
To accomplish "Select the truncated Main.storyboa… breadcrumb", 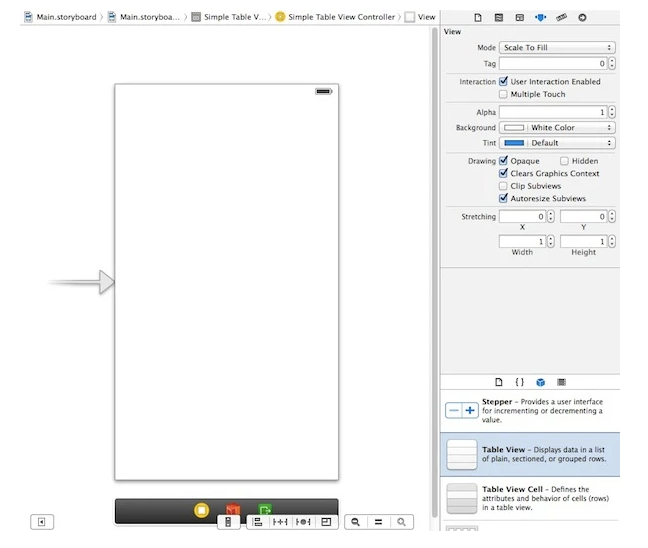I will (x=144, y=17).
